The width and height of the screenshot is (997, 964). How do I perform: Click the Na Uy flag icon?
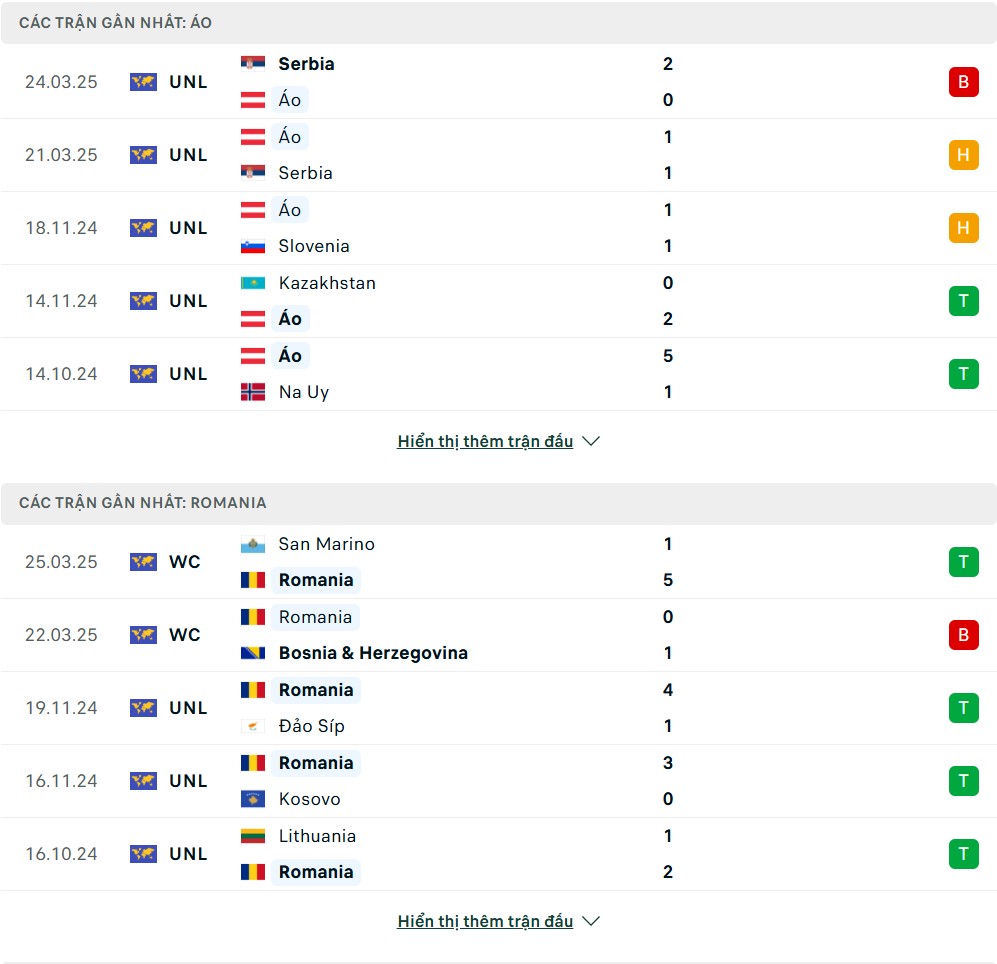coord(252,392)
